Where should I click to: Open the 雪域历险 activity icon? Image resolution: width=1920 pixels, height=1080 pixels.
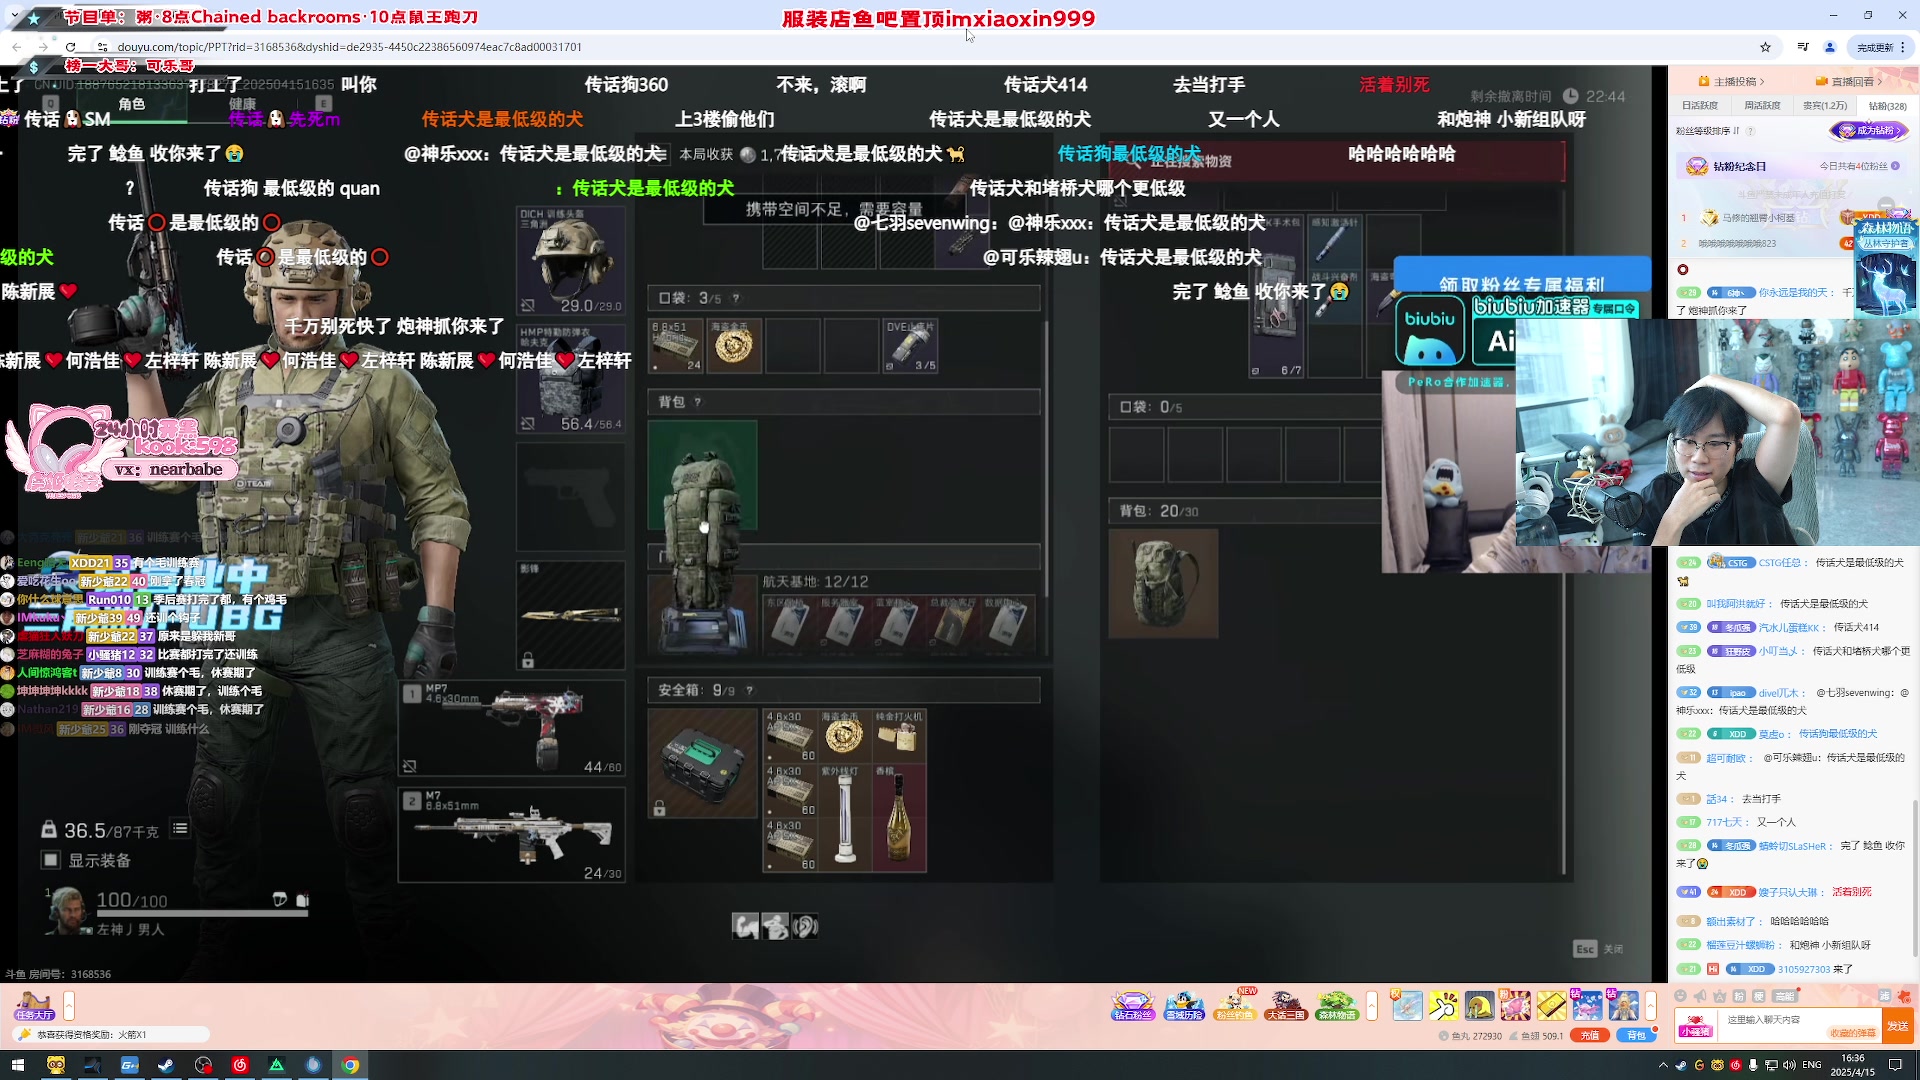pos(1184,1006)
